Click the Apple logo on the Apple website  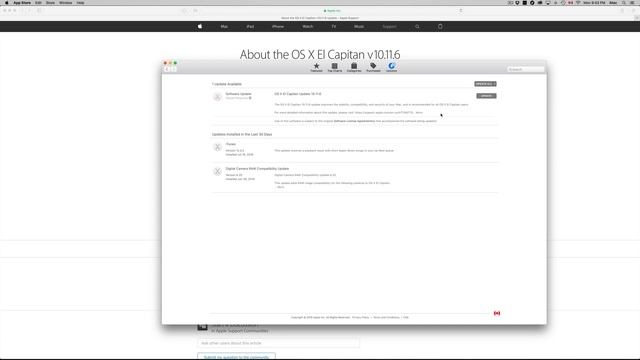[200, 27]
